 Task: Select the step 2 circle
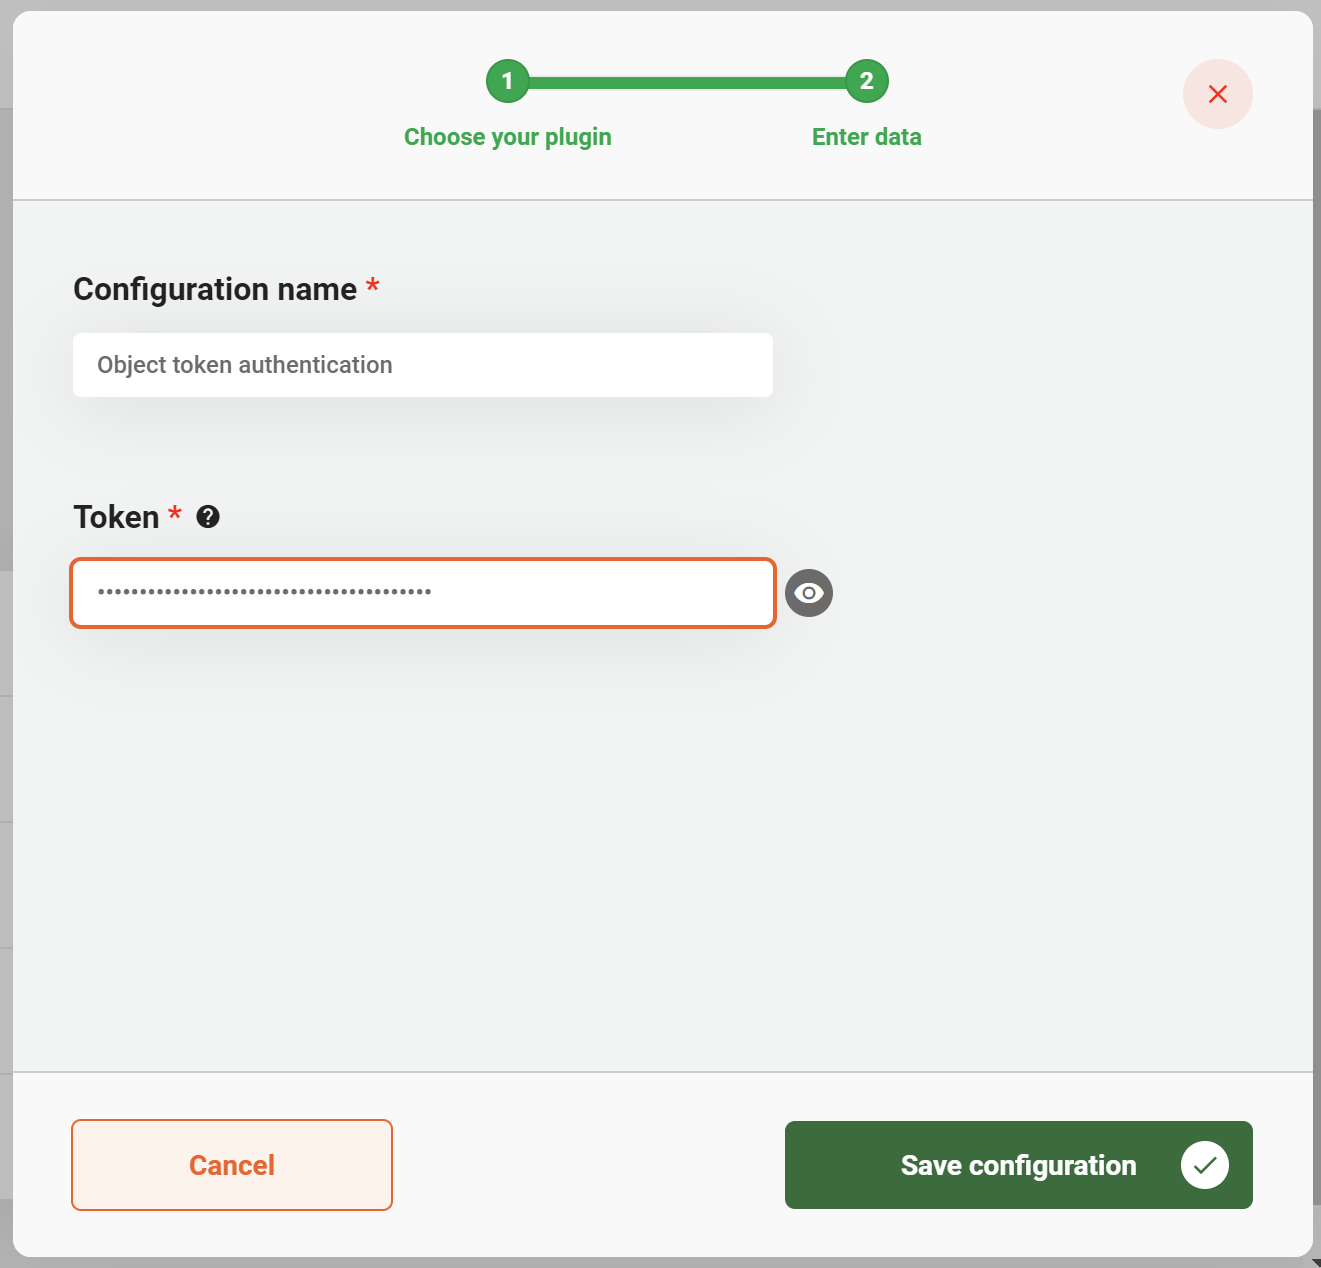[x=866, y=81]
